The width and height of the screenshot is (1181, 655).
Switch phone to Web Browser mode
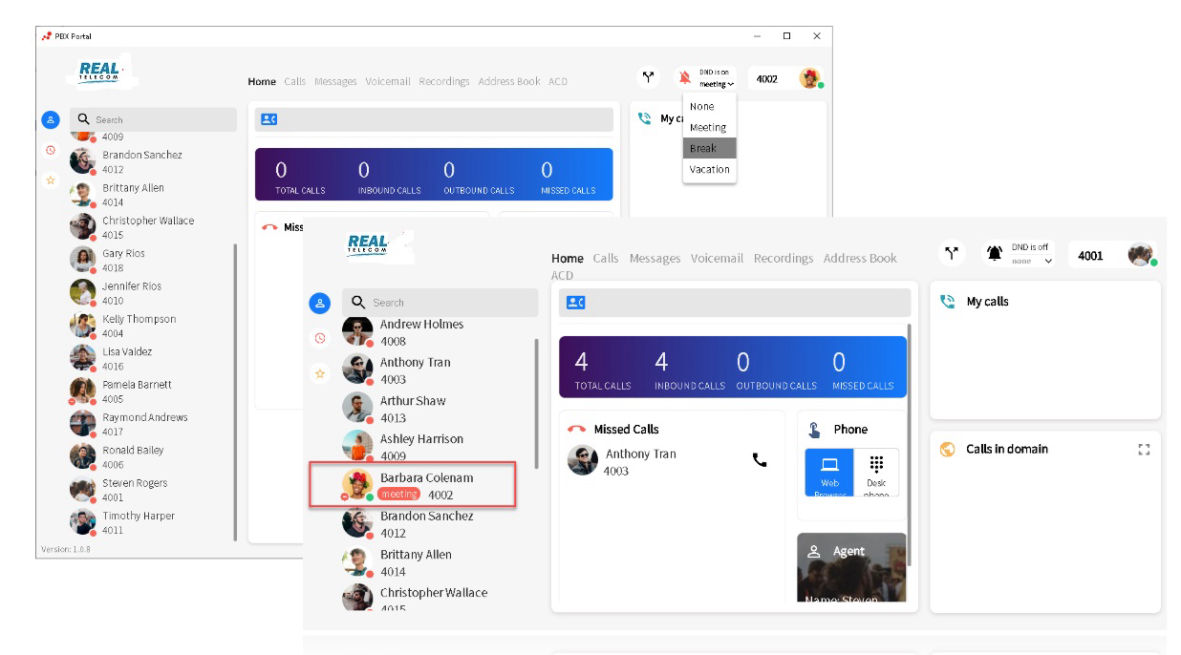pos(829,472)
